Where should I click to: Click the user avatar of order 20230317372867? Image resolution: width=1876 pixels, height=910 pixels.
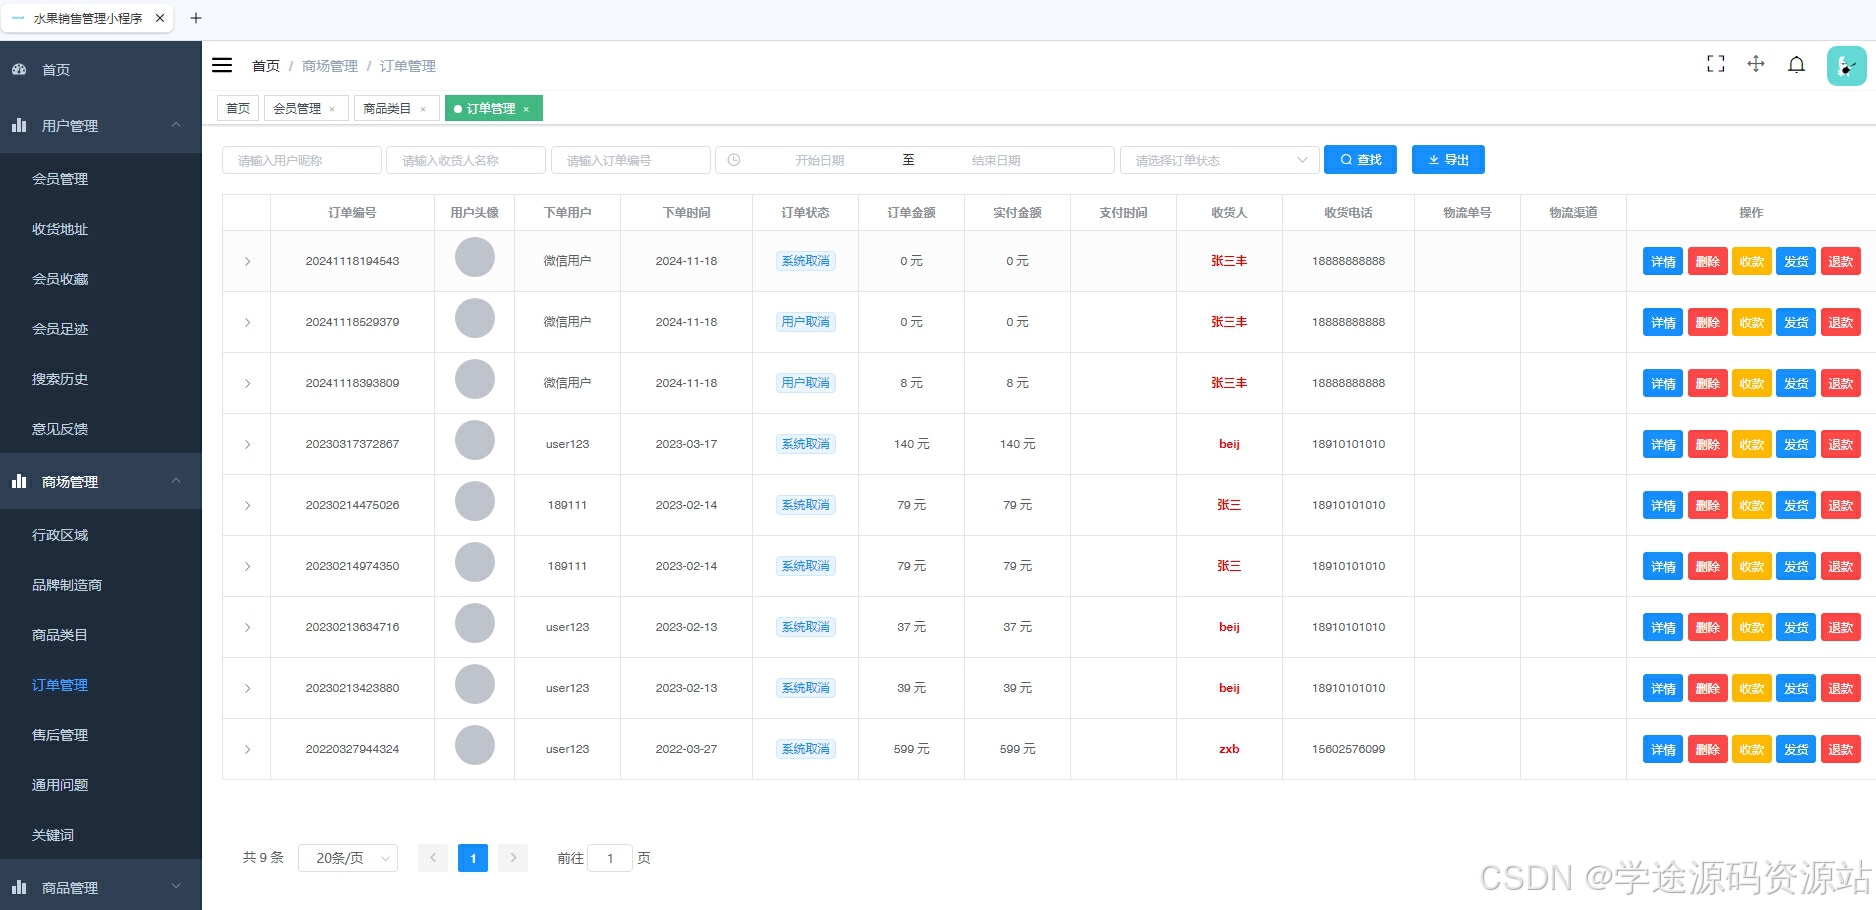(x=475, y=440)
